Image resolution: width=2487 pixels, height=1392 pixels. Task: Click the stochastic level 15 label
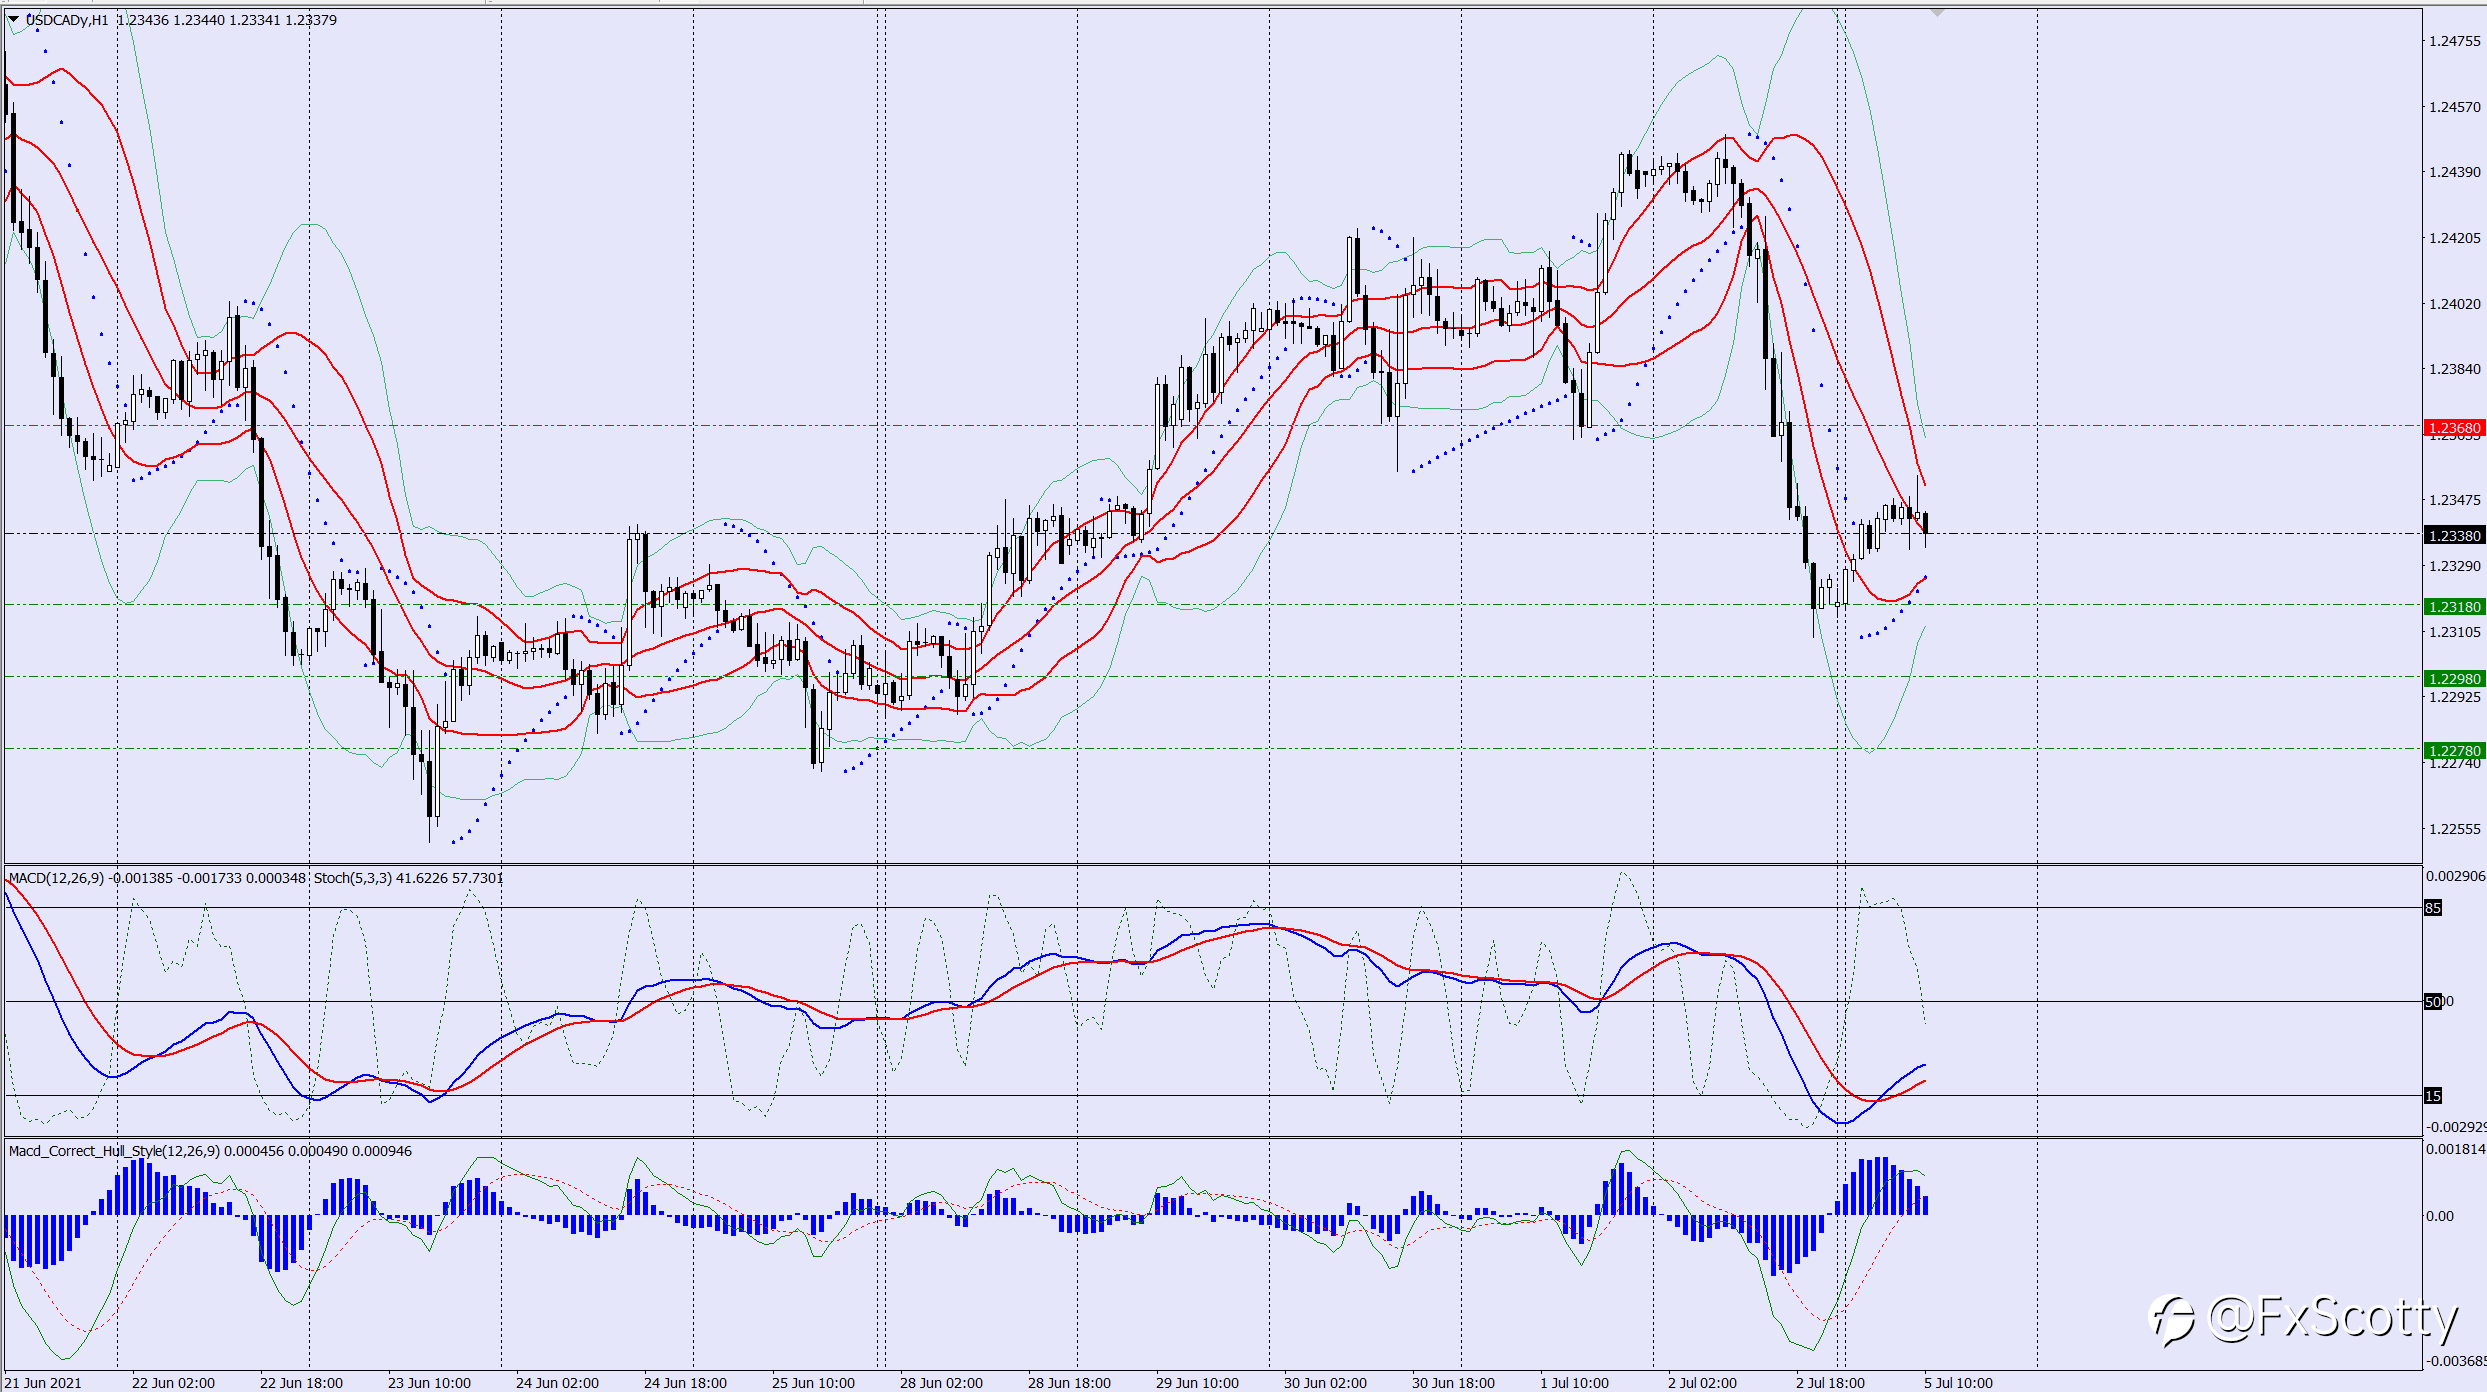tap(2433, 1096)
